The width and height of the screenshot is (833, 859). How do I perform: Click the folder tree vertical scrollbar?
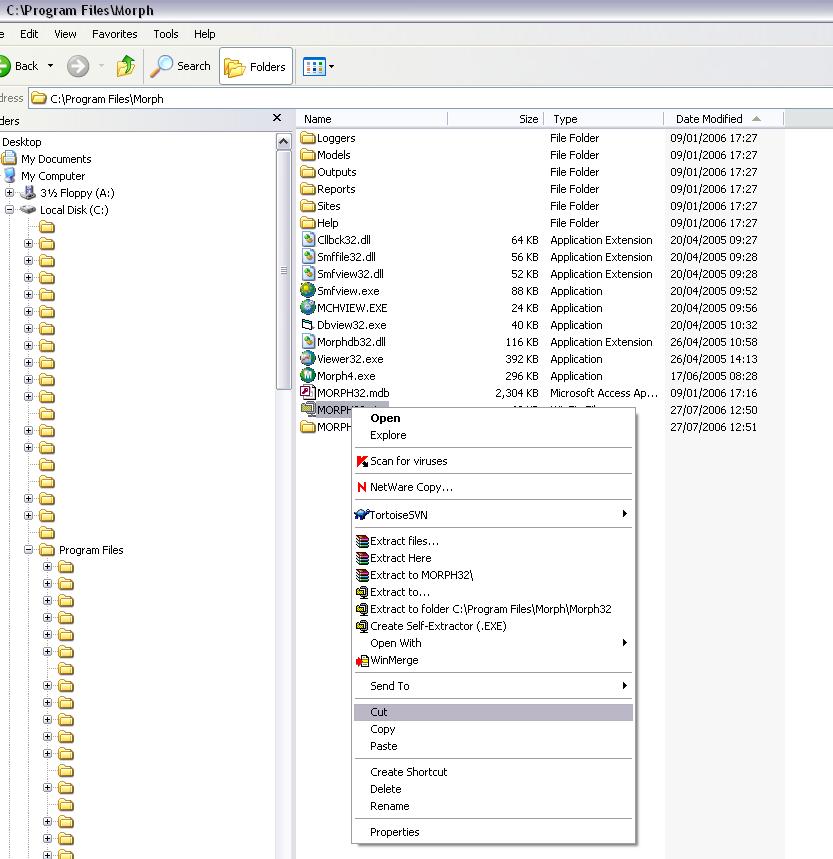click(284, 270)
